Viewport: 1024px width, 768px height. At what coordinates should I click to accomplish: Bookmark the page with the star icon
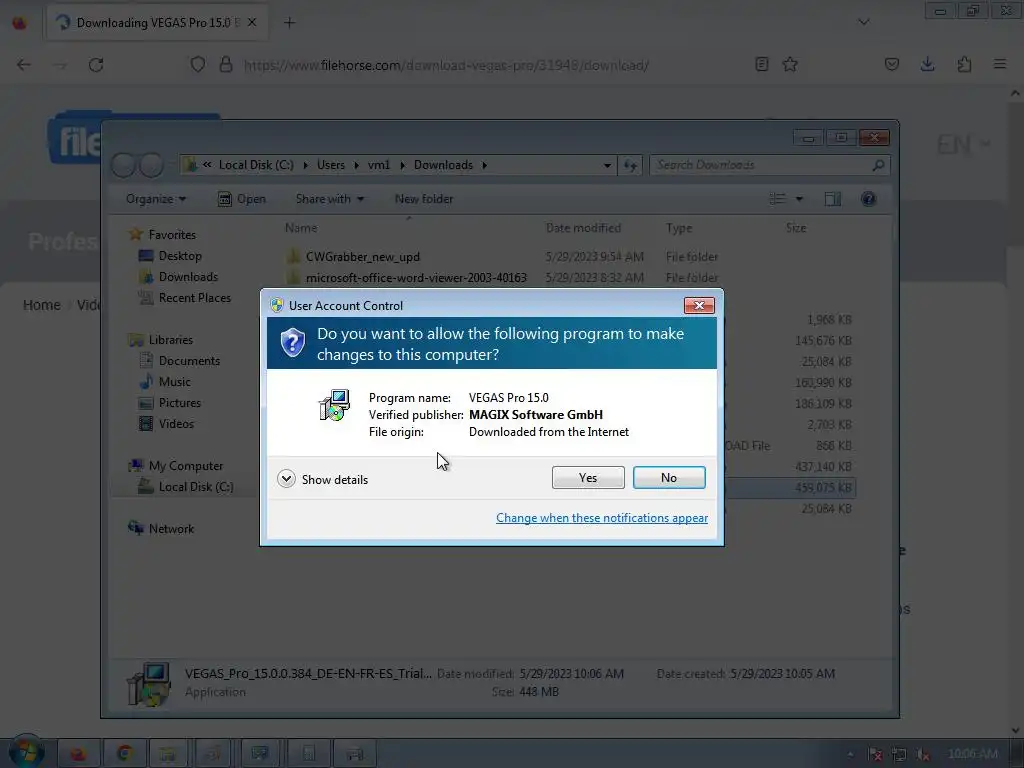(790, 65)
